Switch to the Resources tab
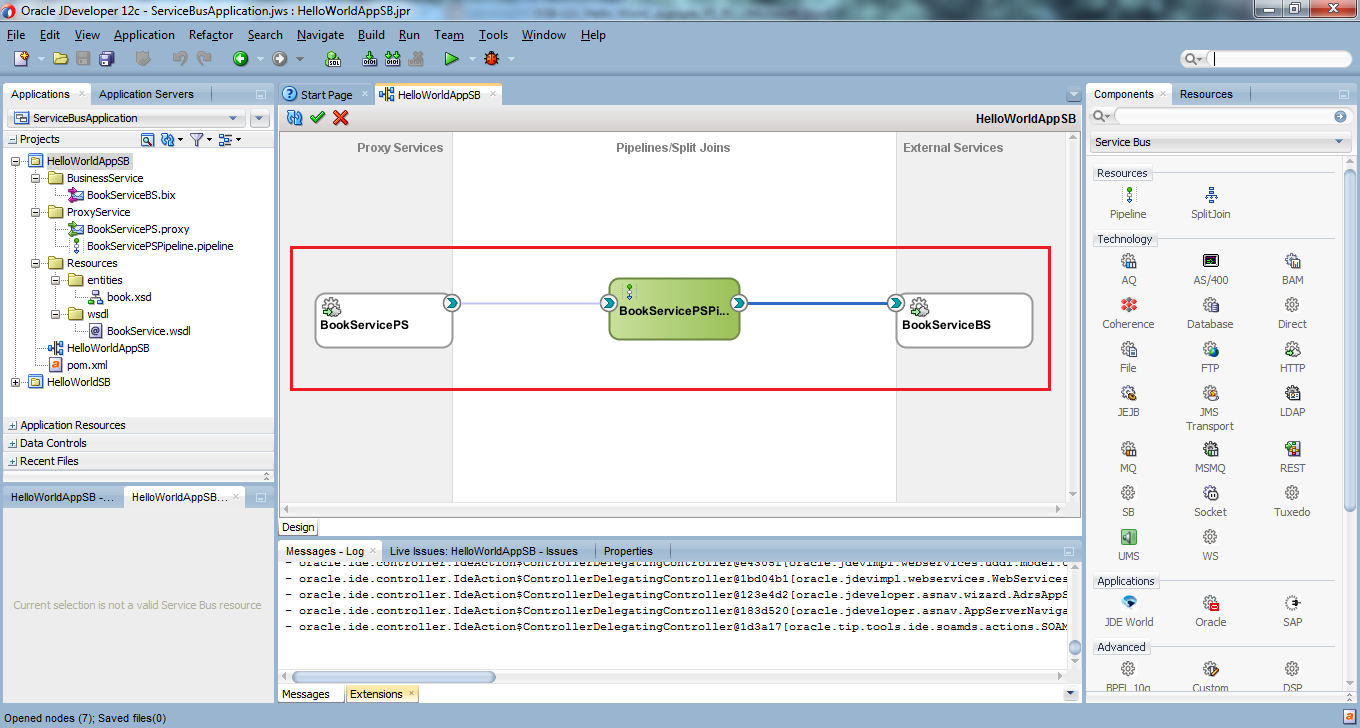The image size is (1360, 728). [1206, 94]
